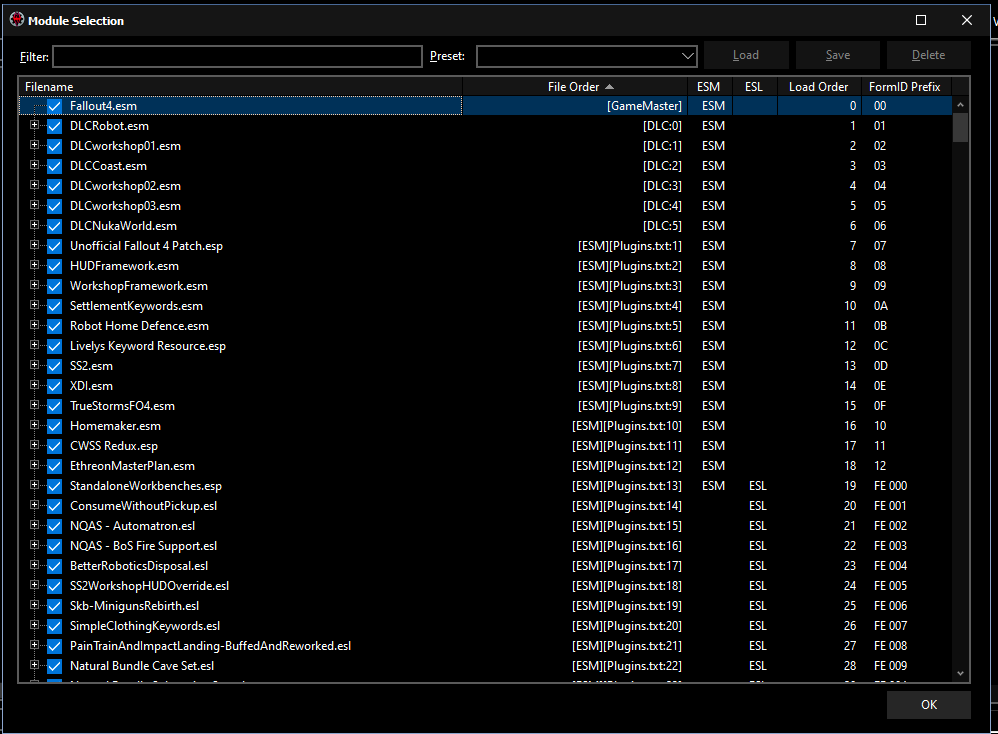Screen dimensions: 998x734
Task: Expand the CWSS Redux.esp node
Action: click(34, 445)
